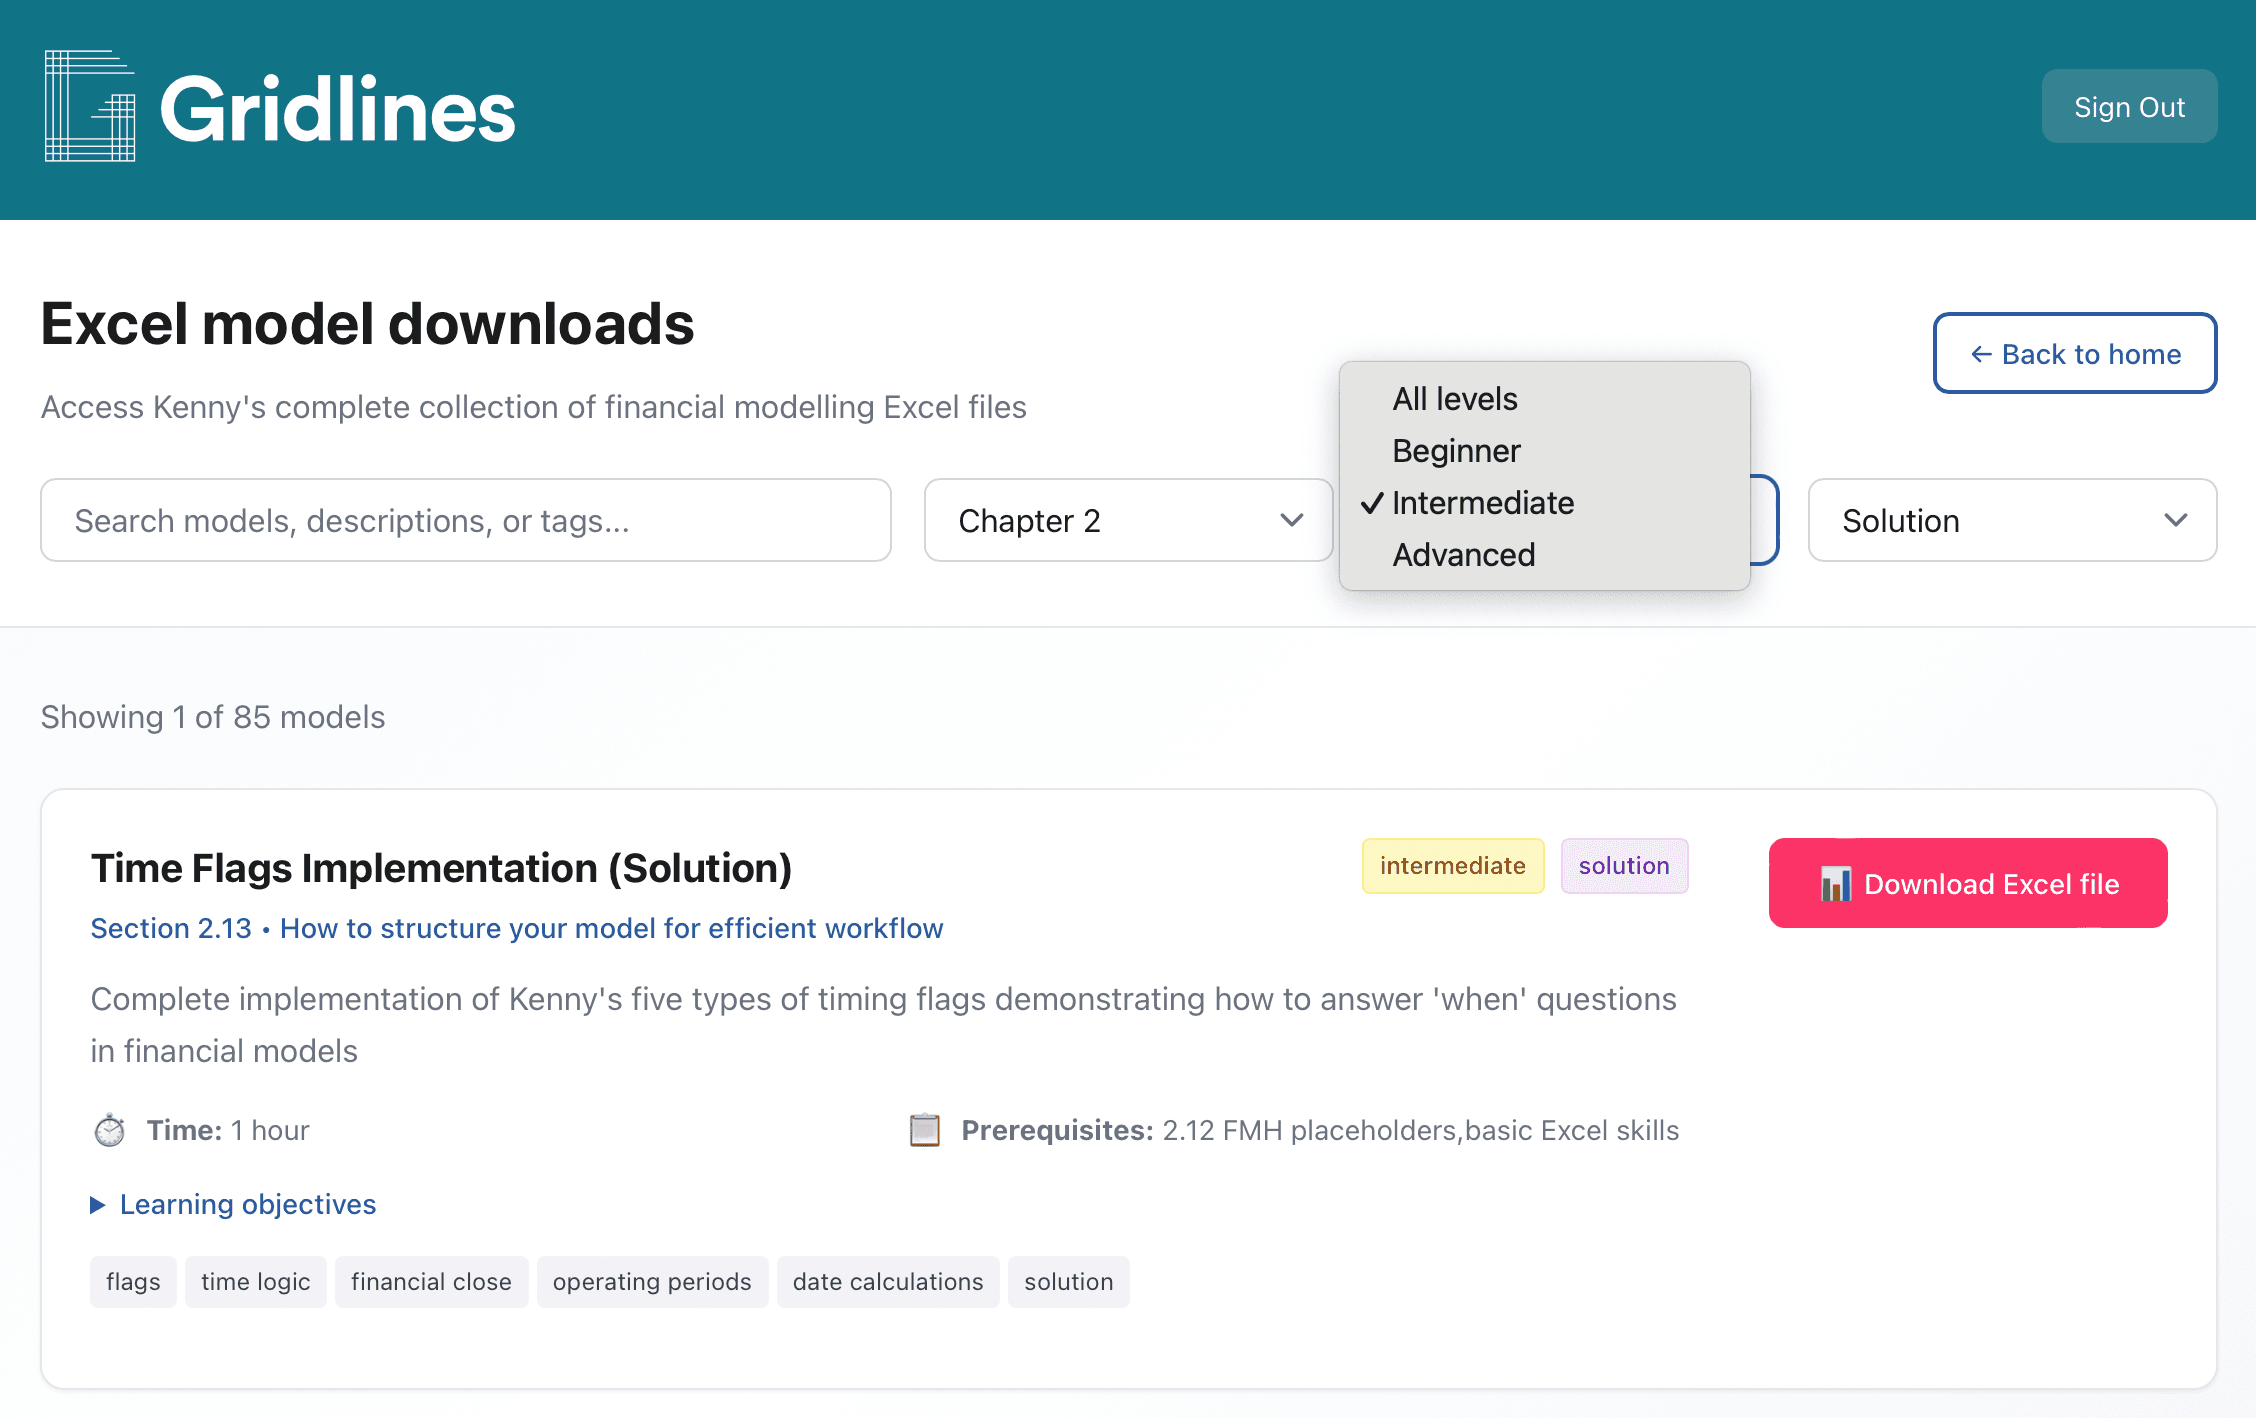Pick Beginner in the level menu

click(x=1455, y=451)
